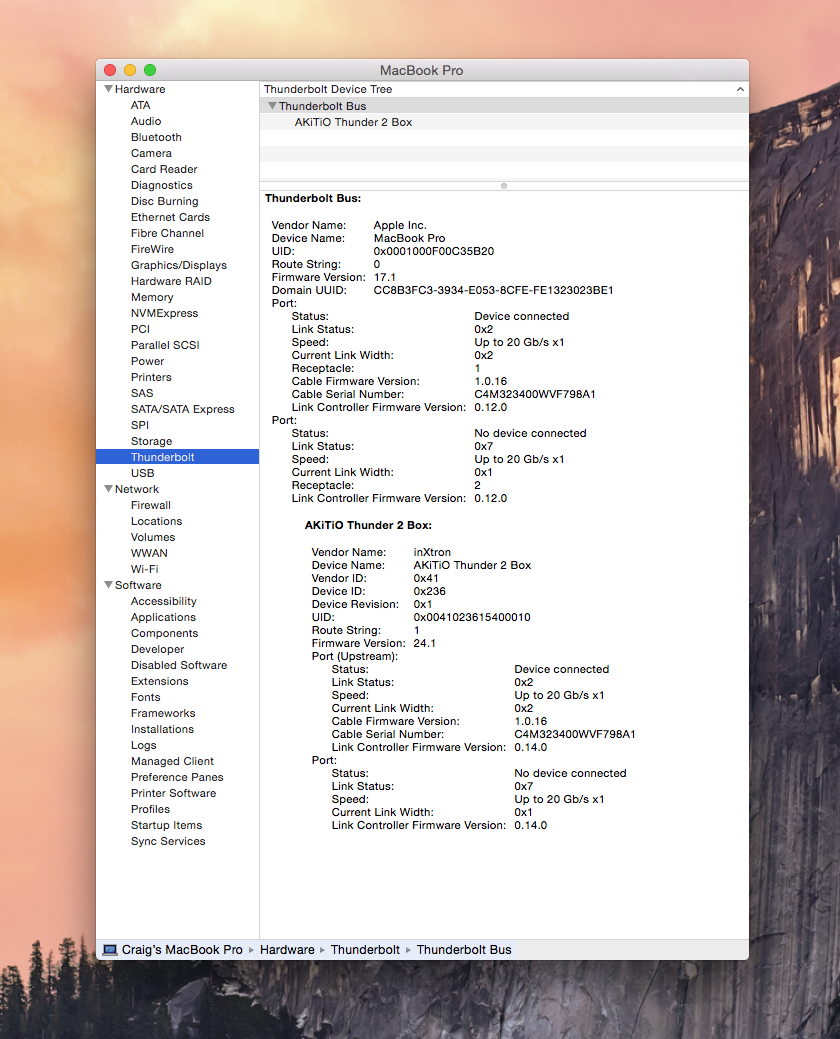Select USB in the sidebar
Image resolution: width=840 pixels, height=1039 pixels.
[x=142, y=473]
